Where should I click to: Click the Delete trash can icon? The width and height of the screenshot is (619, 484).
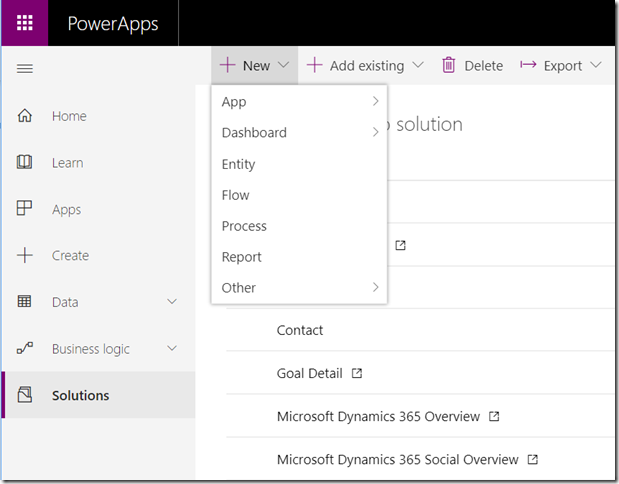point(449,65)
